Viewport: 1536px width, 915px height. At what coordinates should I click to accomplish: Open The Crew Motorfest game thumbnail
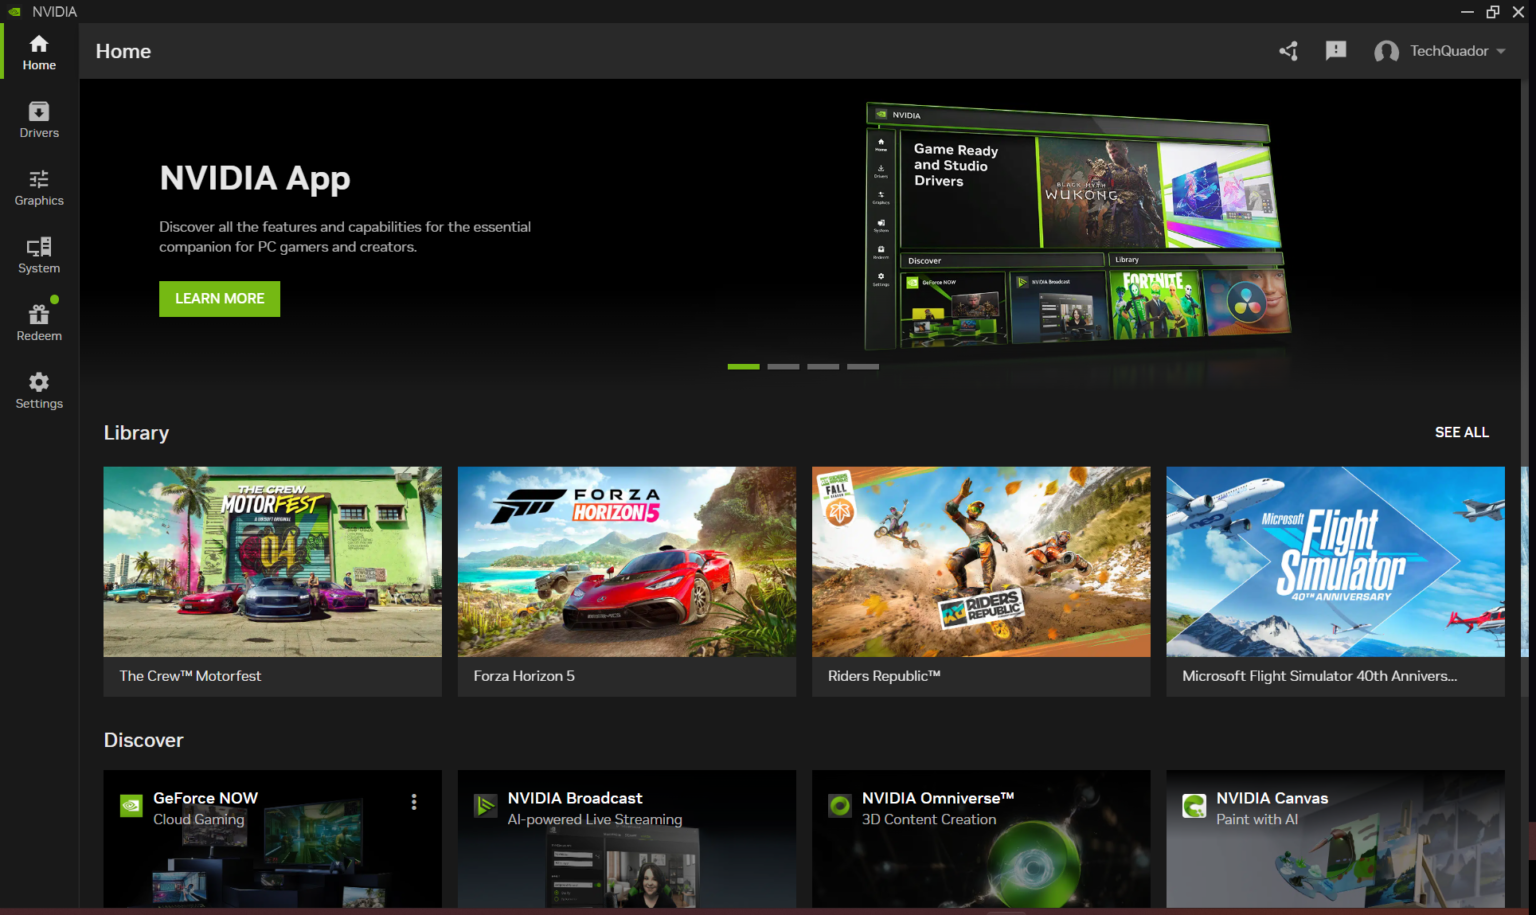pos(272,561)
